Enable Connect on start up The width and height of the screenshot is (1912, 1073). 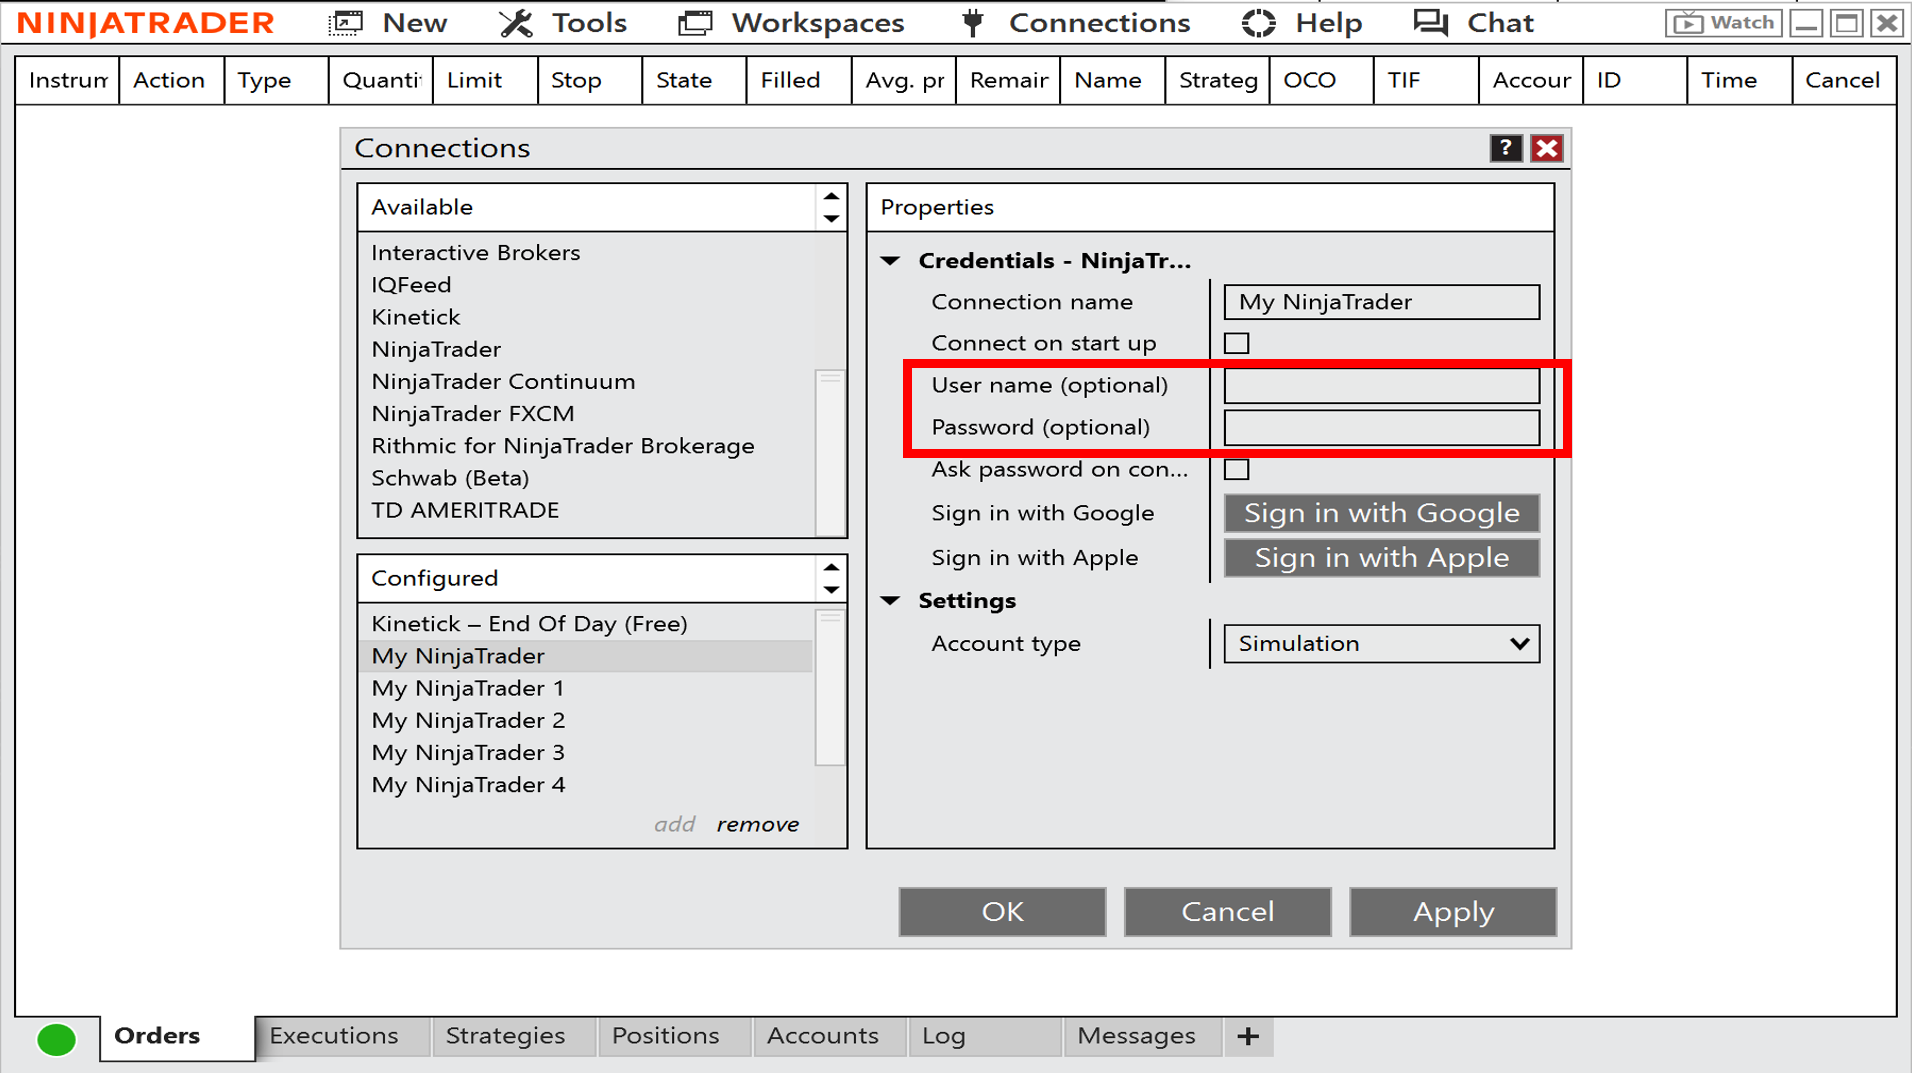[x=1237, y=343]
